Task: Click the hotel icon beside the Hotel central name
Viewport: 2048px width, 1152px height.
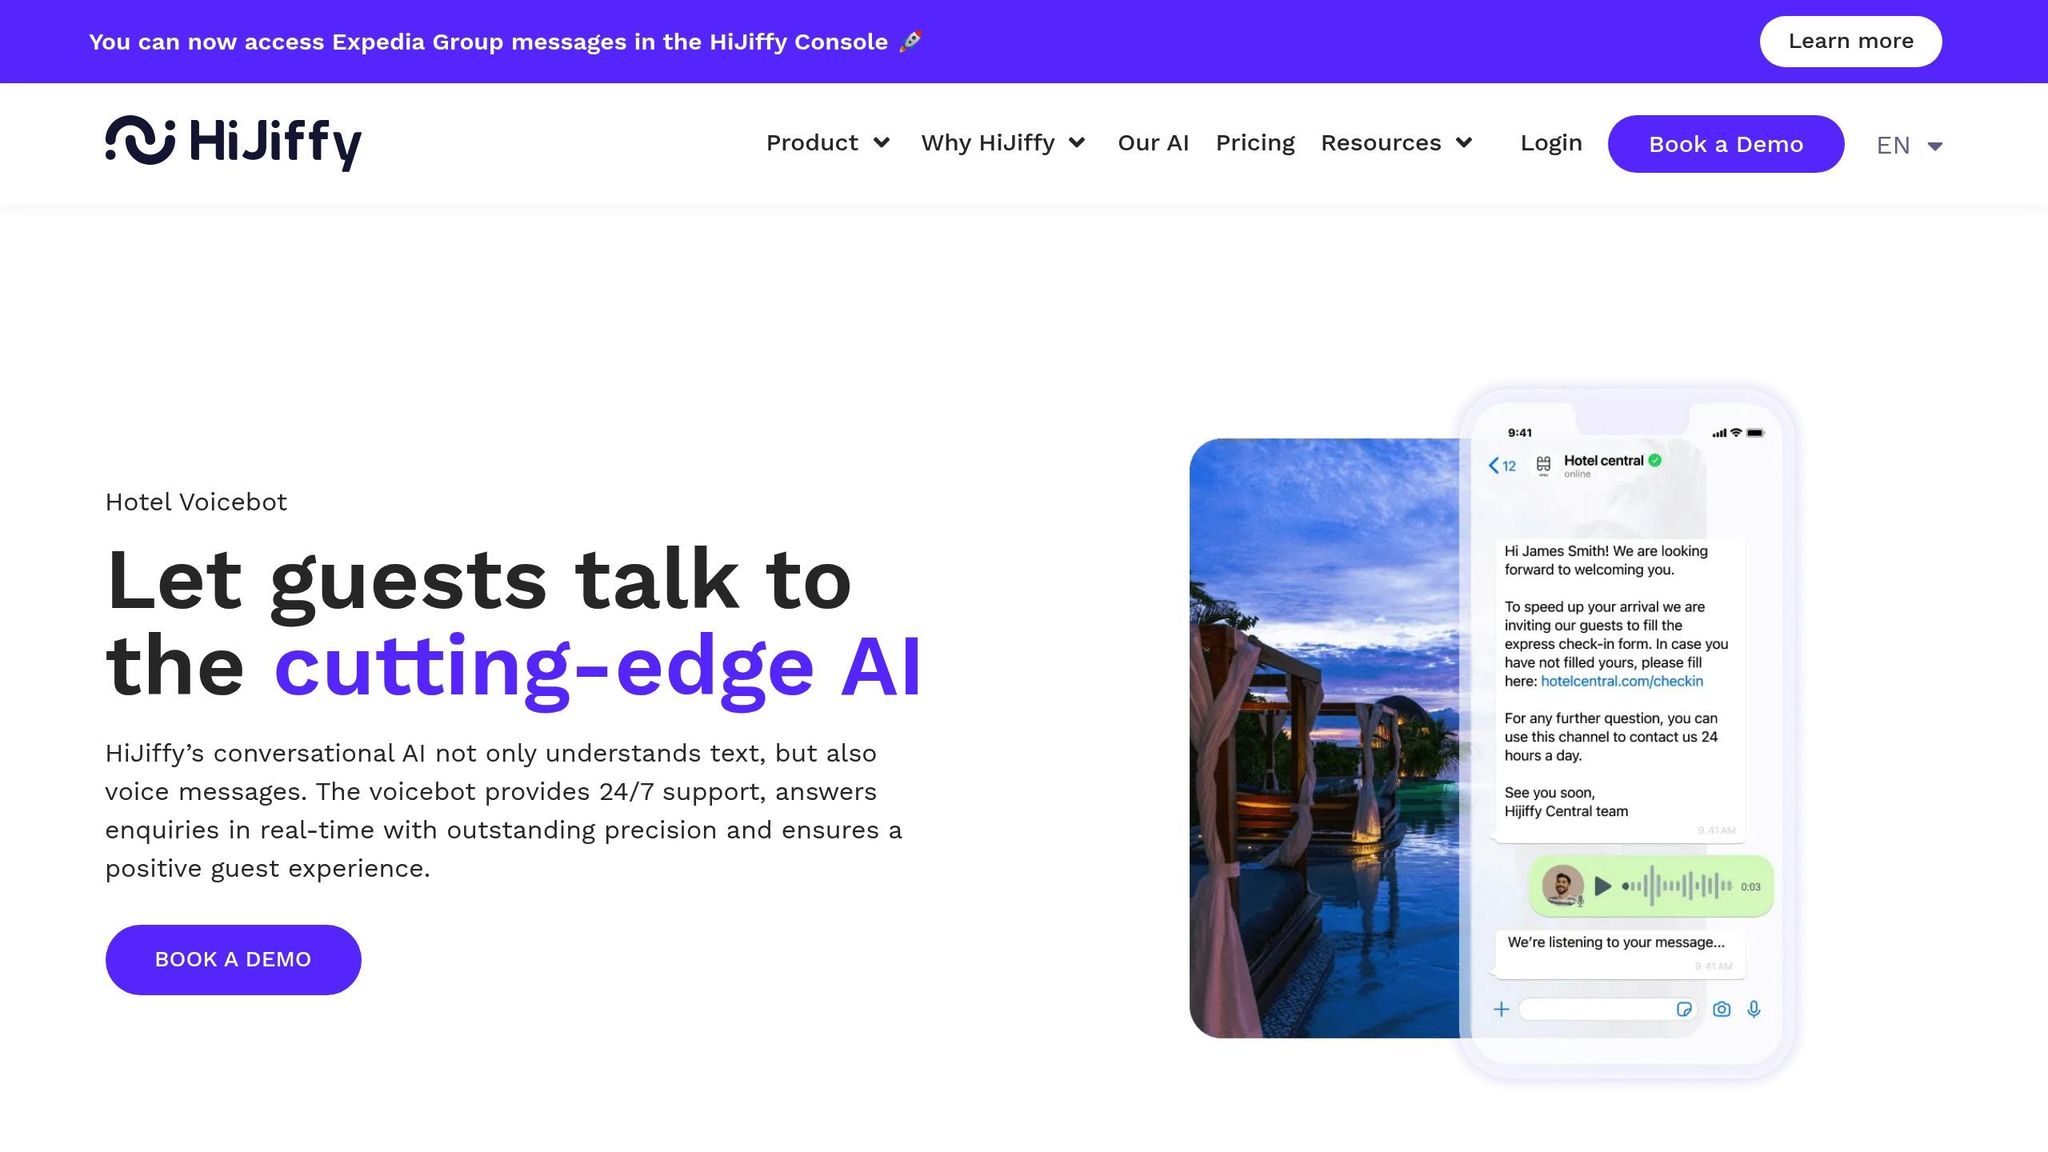Action: 1543,465
